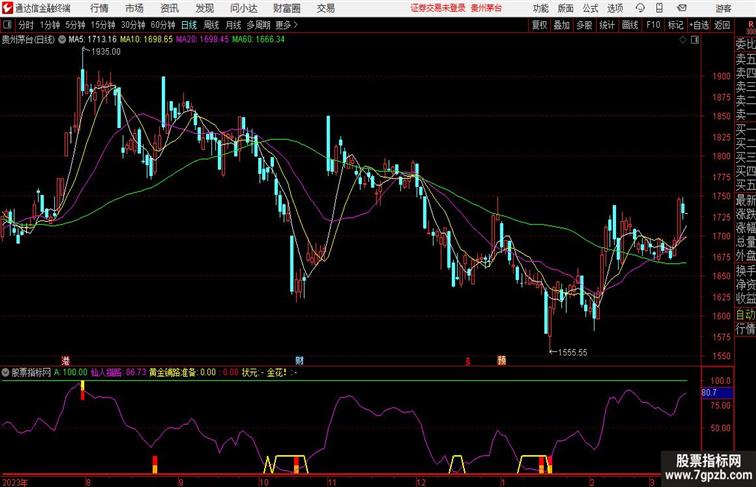756x487 pixels.
Task: Click the 统计 toolbar button
Action: [607, 25]
